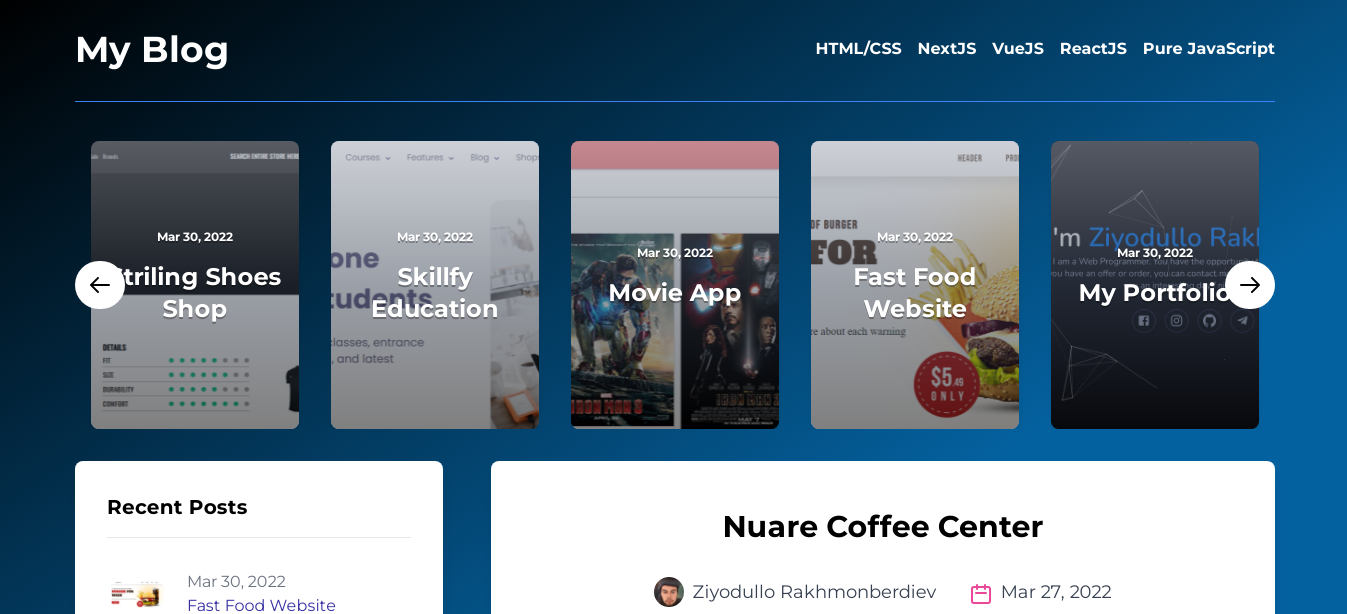Open the HTML/CSS category
The width and height of the screenshot is (1347, 614).
coord(858,49)
